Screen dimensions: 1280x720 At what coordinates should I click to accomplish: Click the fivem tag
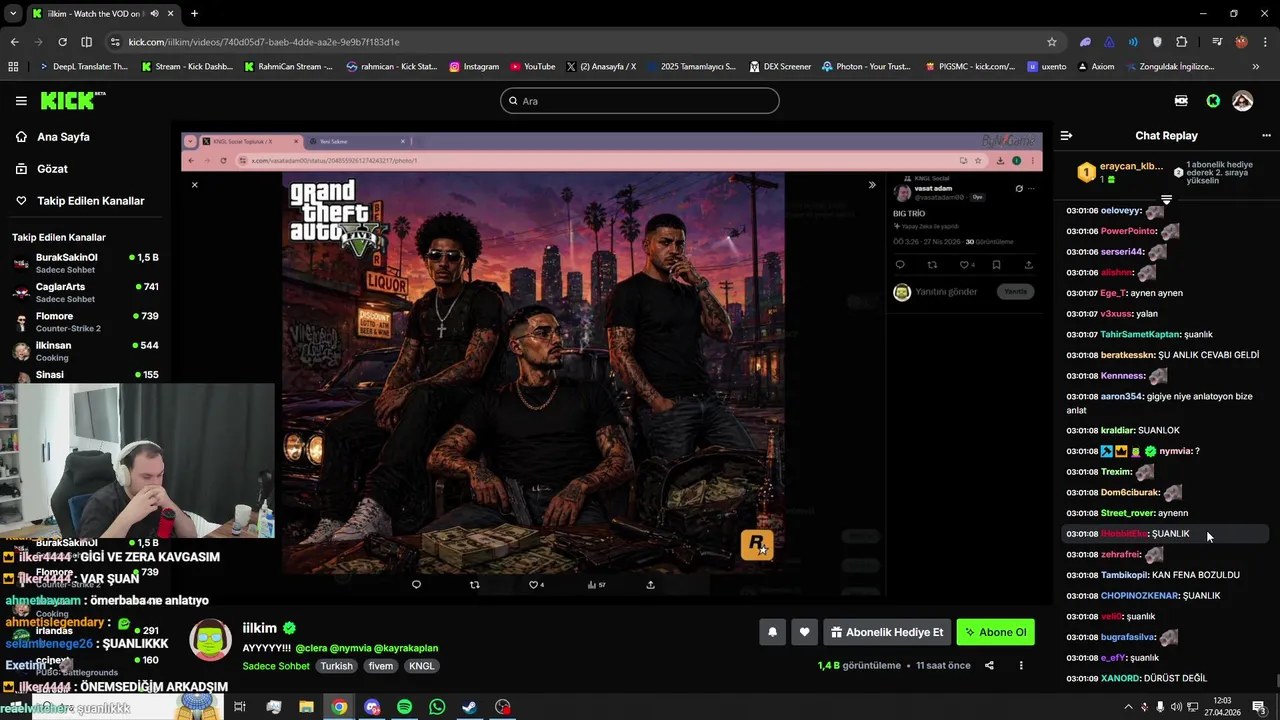point(380,666)
